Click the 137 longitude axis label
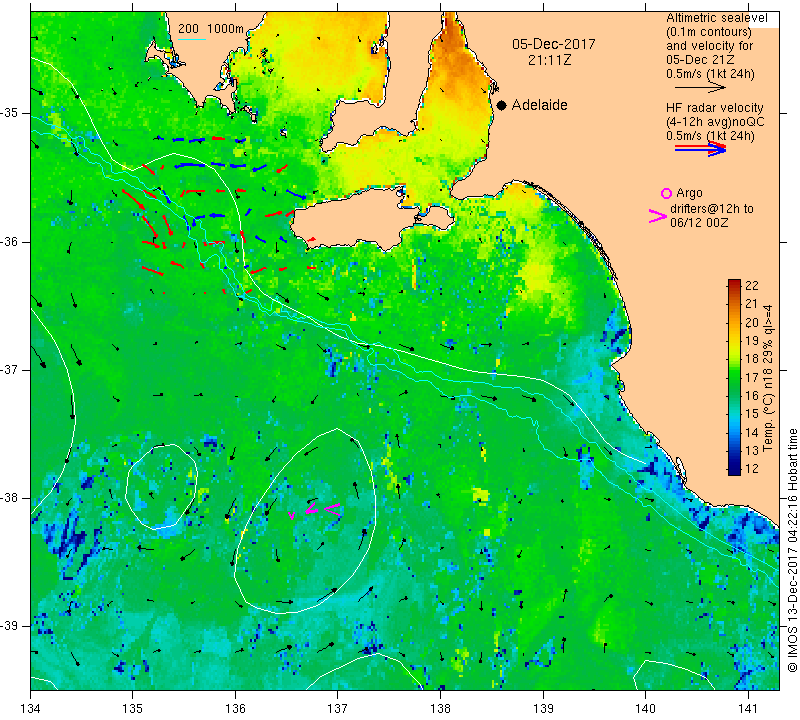 coord(338,709)
